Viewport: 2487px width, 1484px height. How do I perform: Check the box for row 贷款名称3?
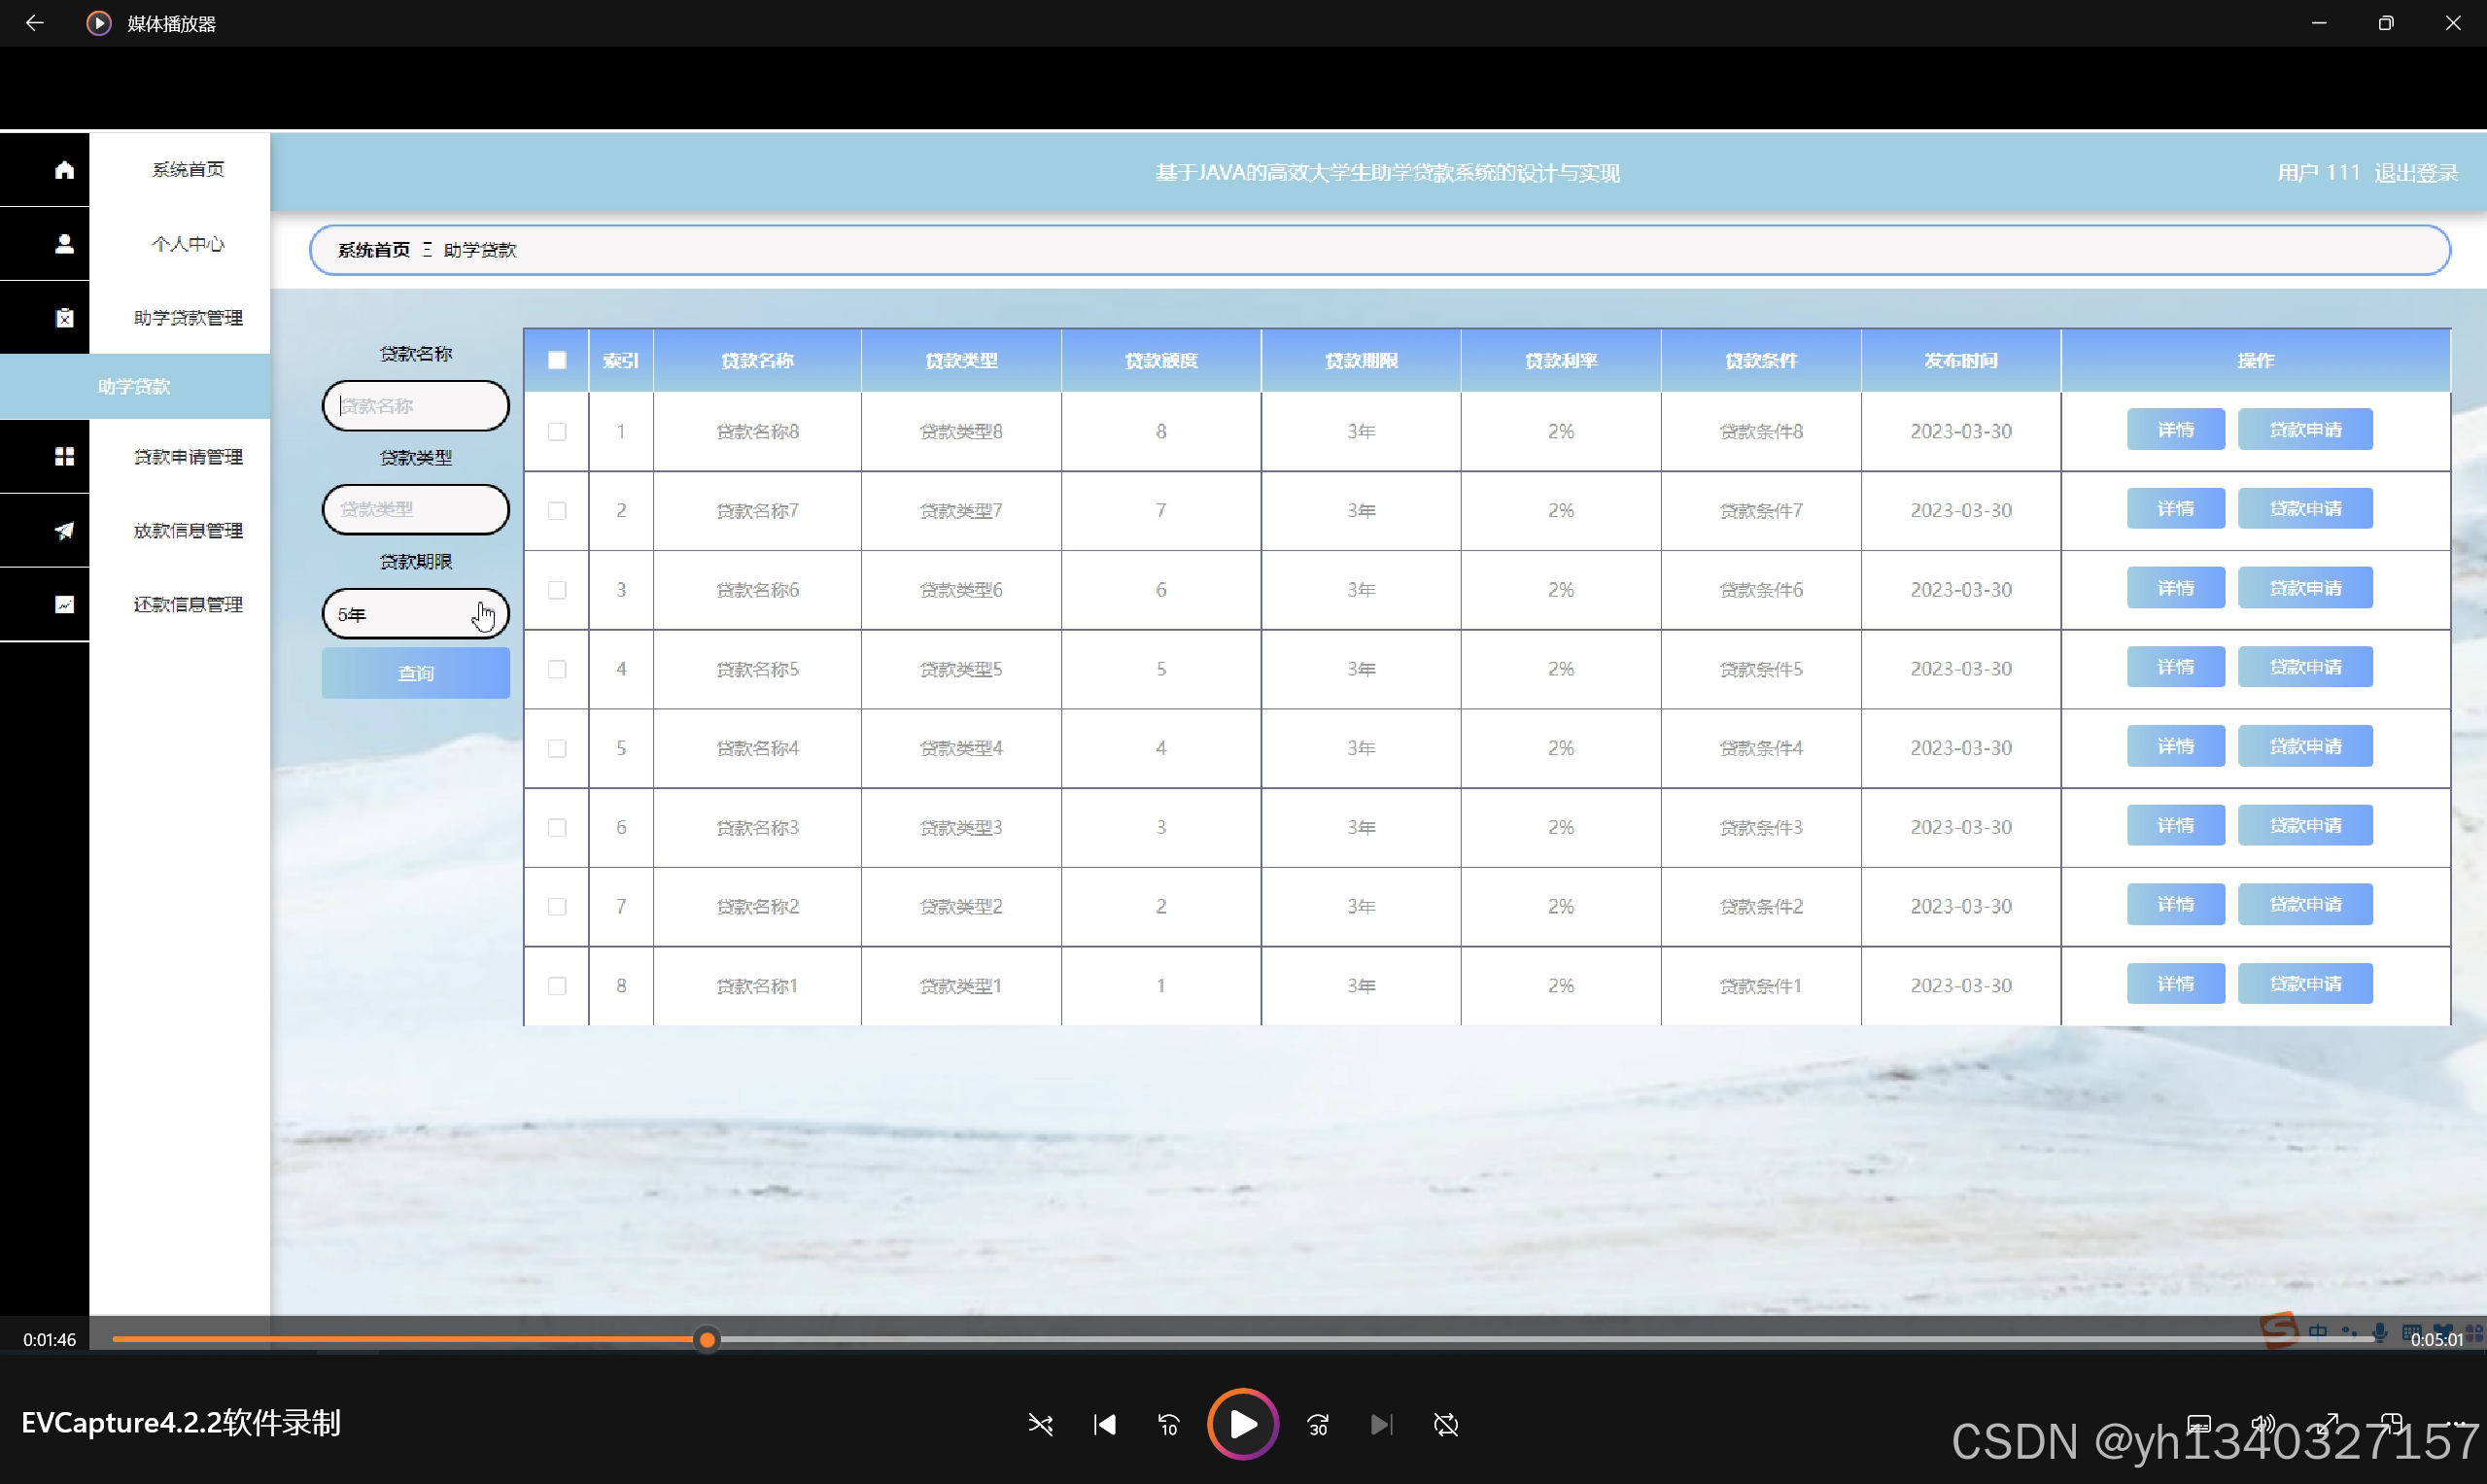[557, 828]
